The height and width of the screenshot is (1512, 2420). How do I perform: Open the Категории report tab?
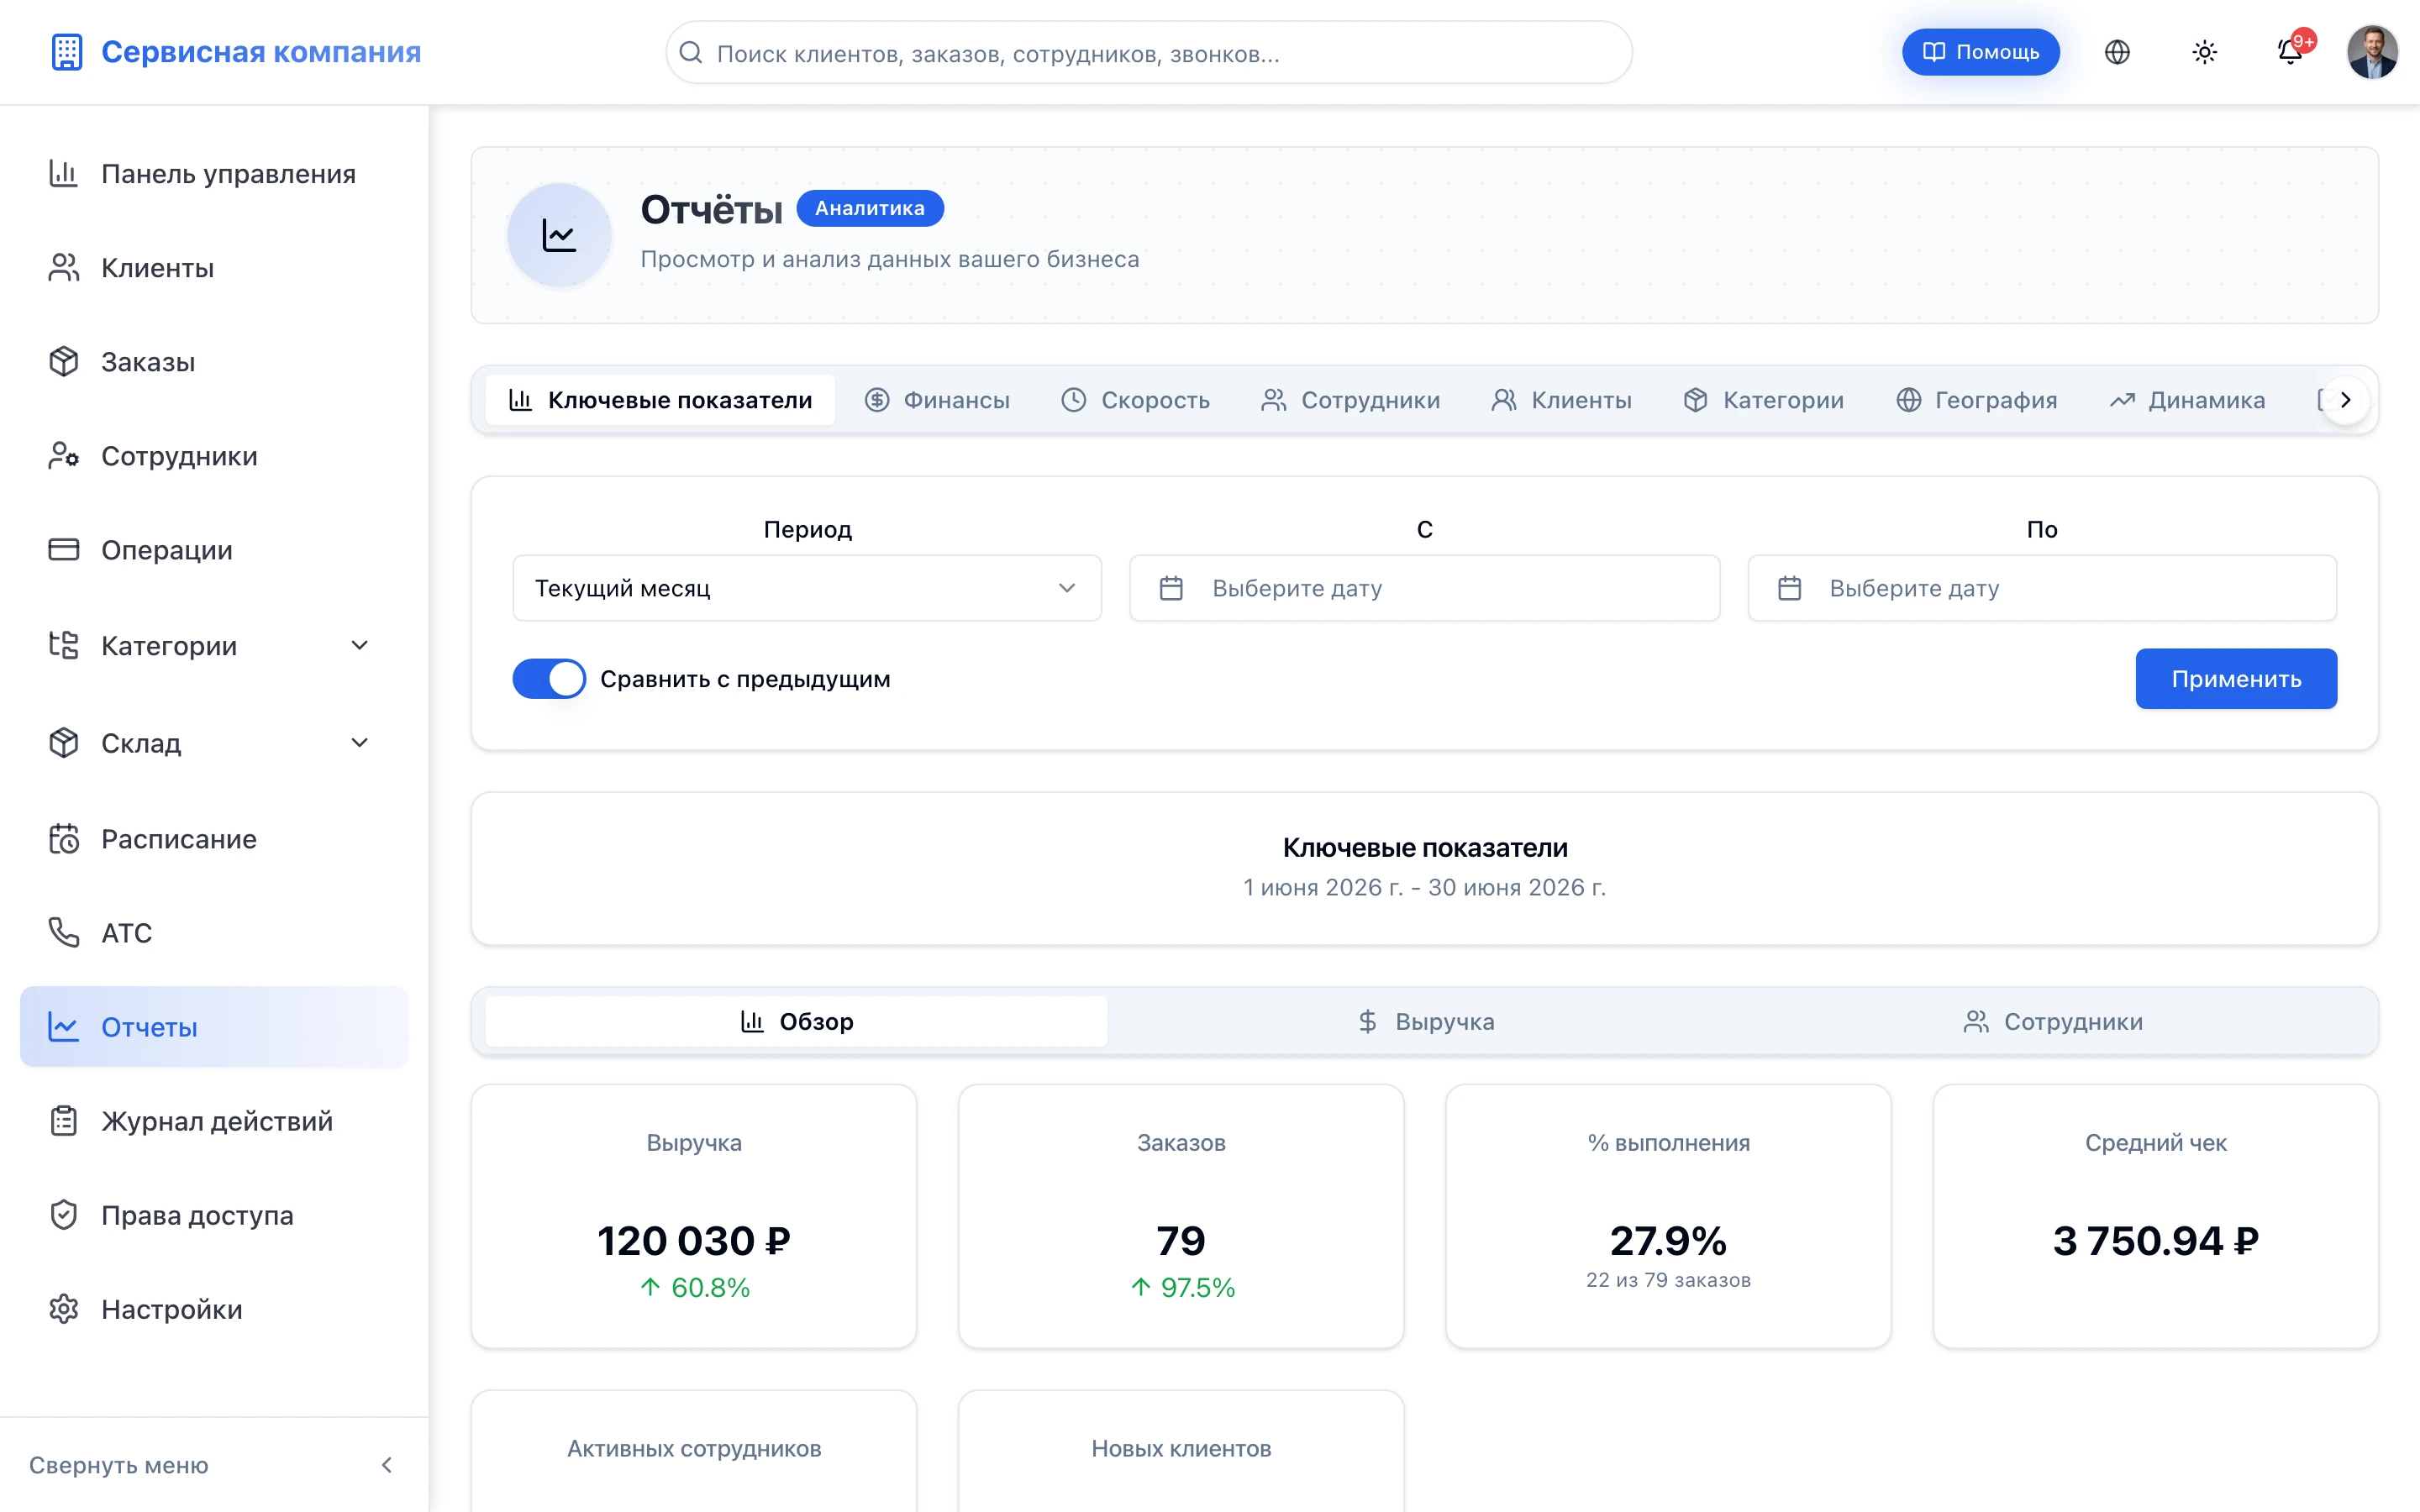pyautogui.click(x=1764, y=400)
